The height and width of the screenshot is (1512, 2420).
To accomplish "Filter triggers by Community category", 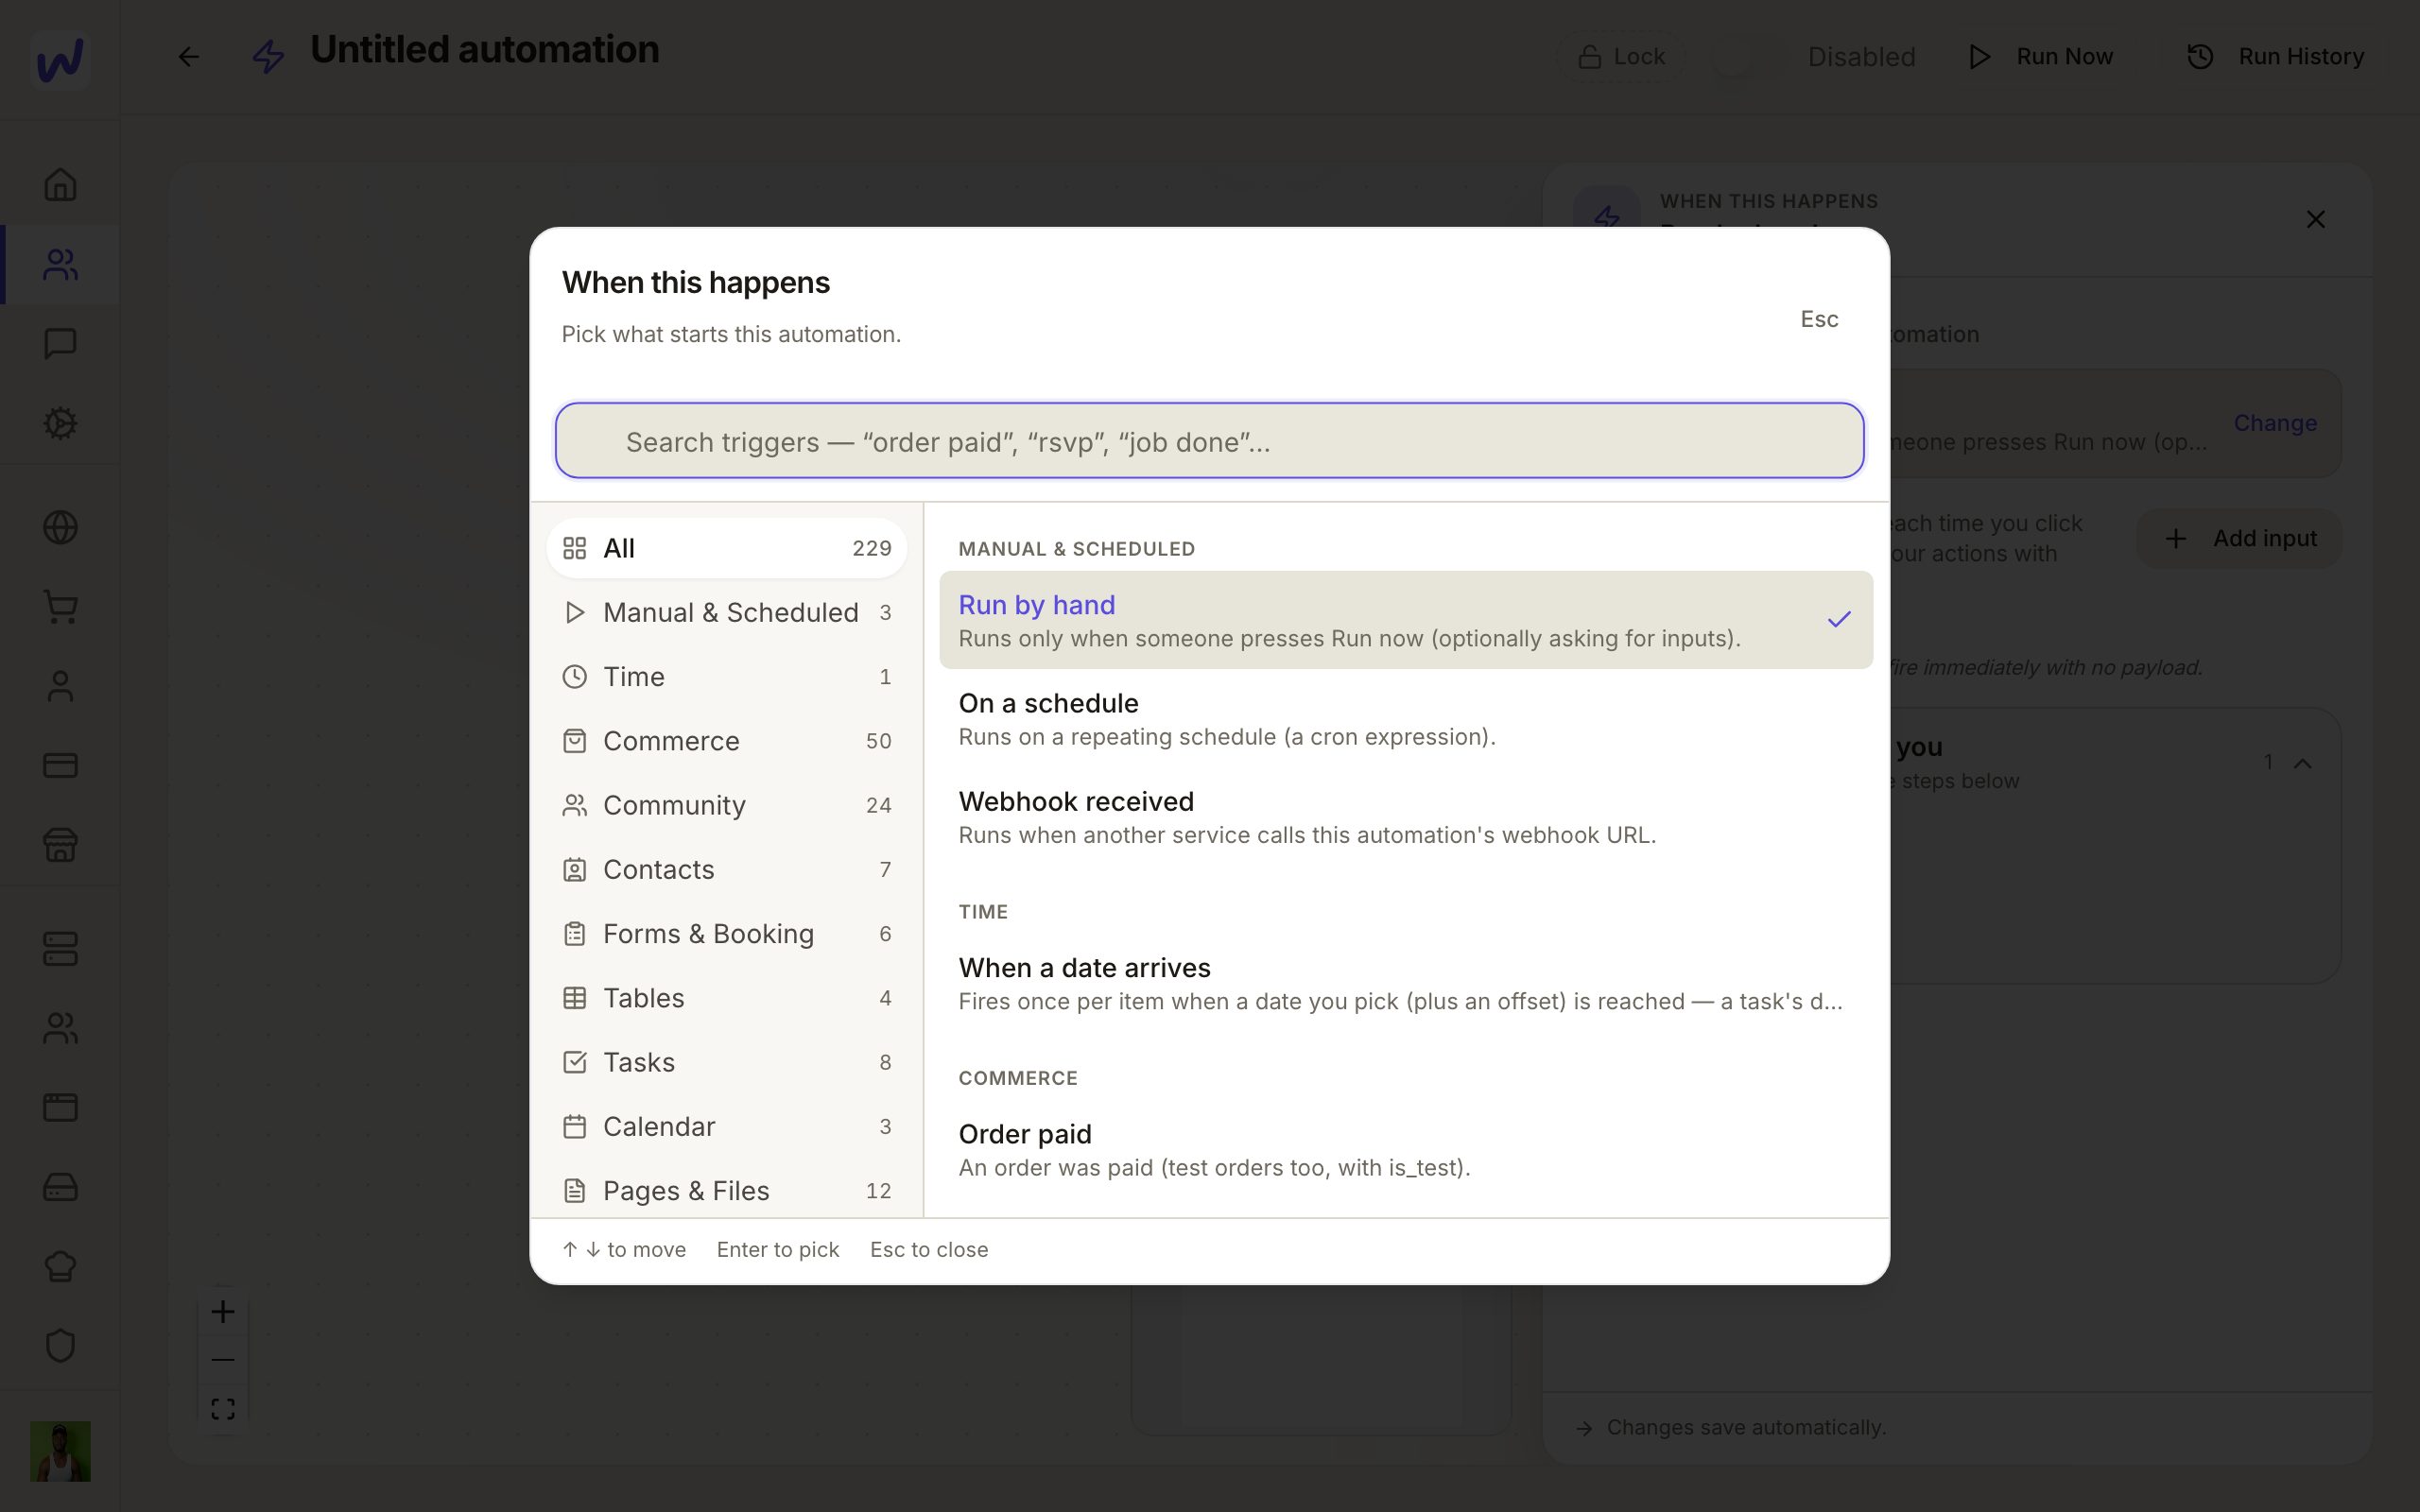I will click(726, 805).
